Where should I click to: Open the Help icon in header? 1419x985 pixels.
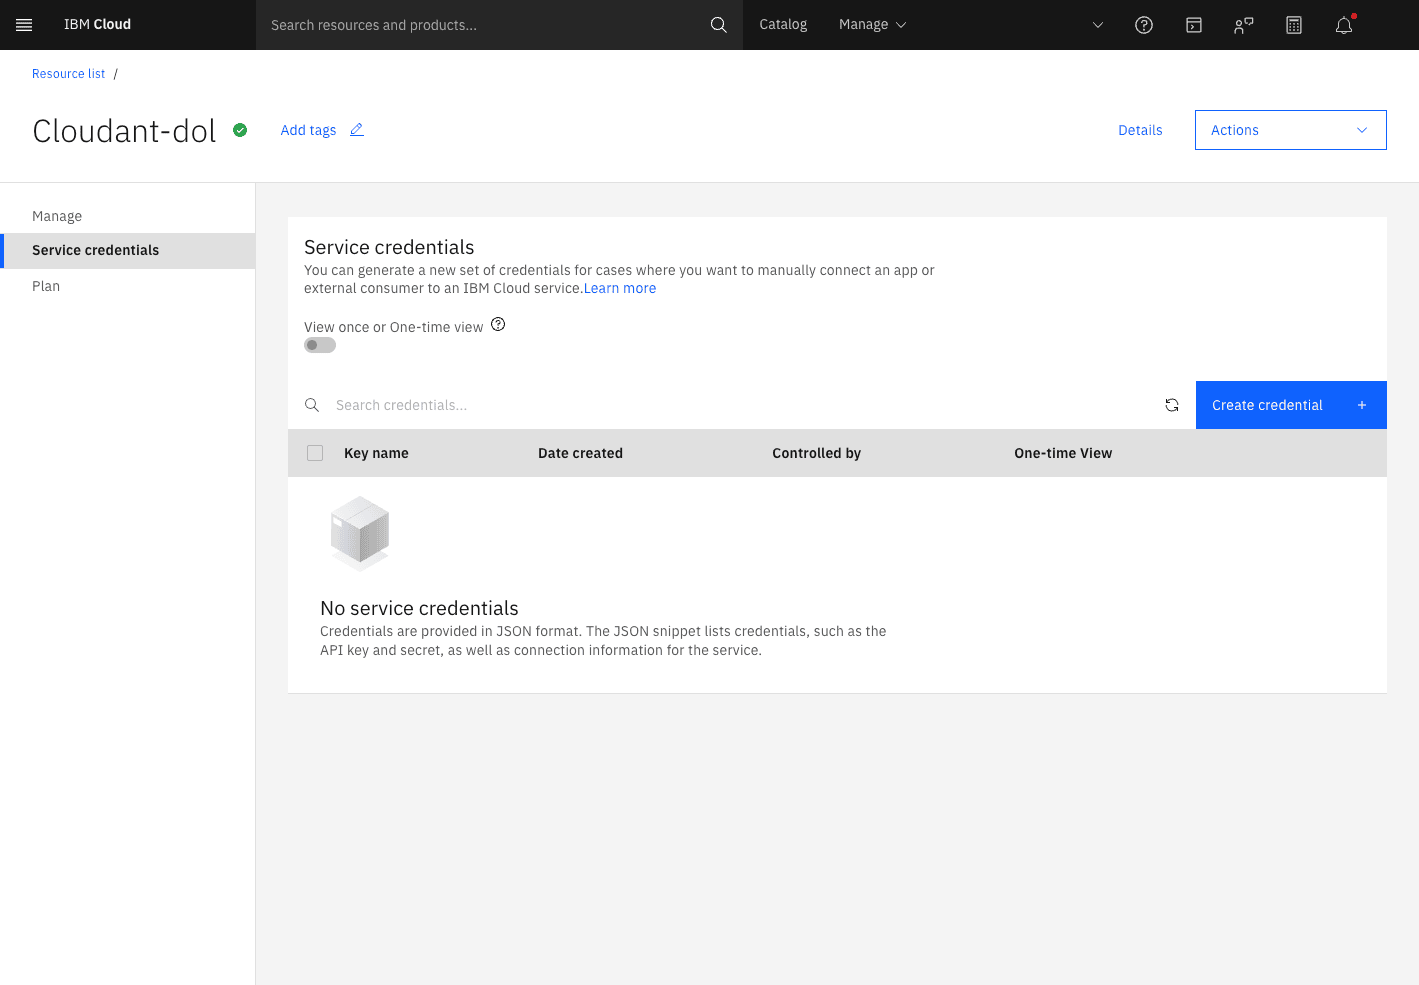[1144, 25]
